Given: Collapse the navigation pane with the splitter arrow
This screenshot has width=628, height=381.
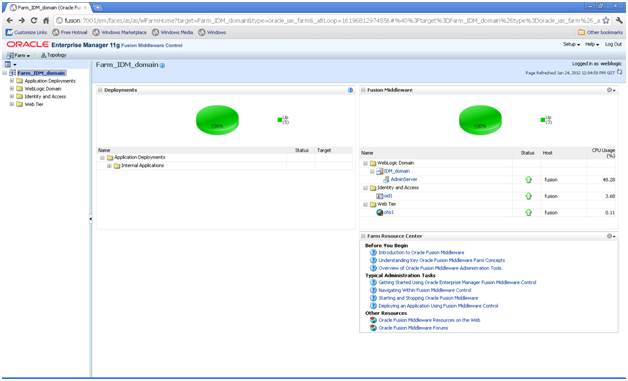Looking at the screenshot, I should click(91, 219).
